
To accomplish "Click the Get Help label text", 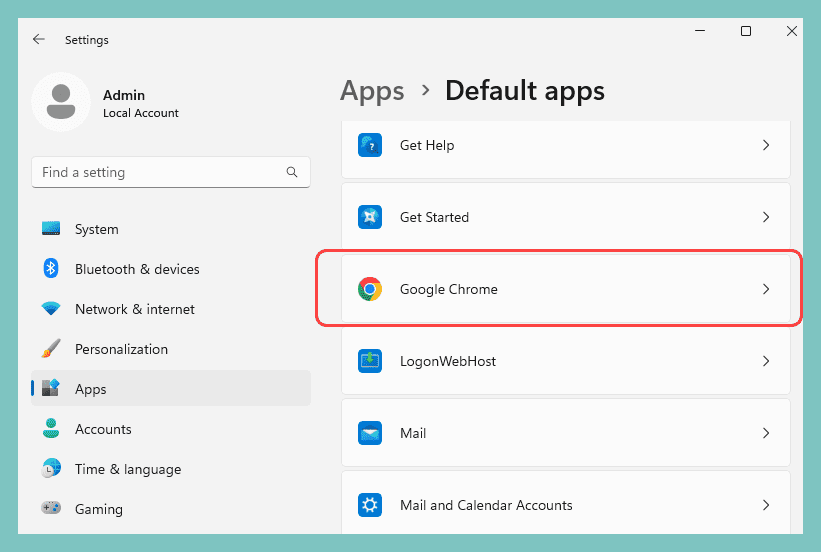I will coord(427,145).
